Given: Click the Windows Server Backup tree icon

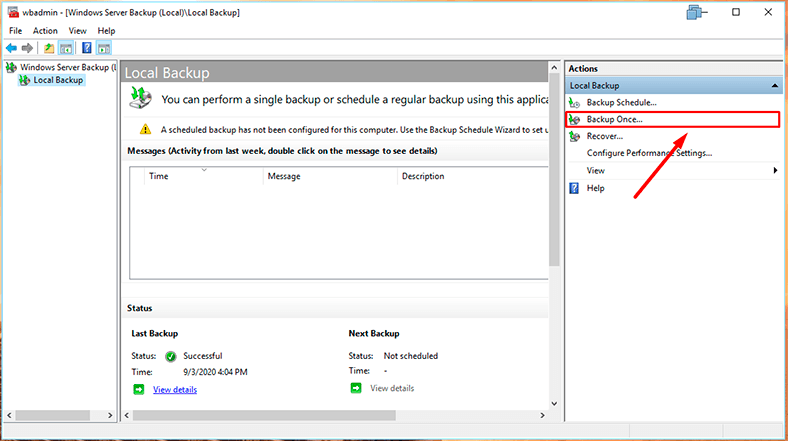Looking at the screenshot, I should tap(11, 67).
